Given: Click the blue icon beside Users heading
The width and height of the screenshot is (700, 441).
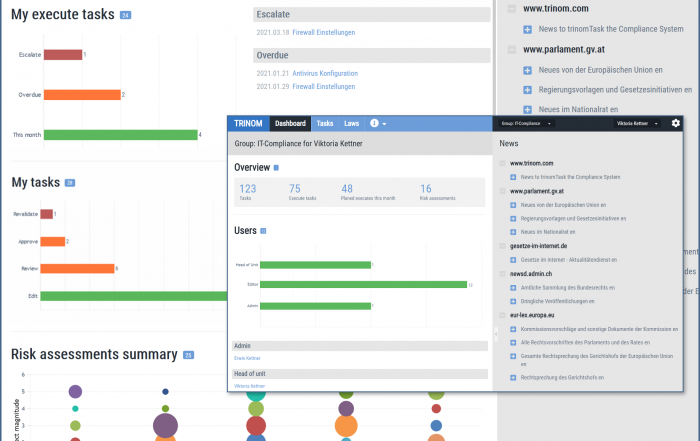Looking at the screenshot, I should tap(263, 231).
